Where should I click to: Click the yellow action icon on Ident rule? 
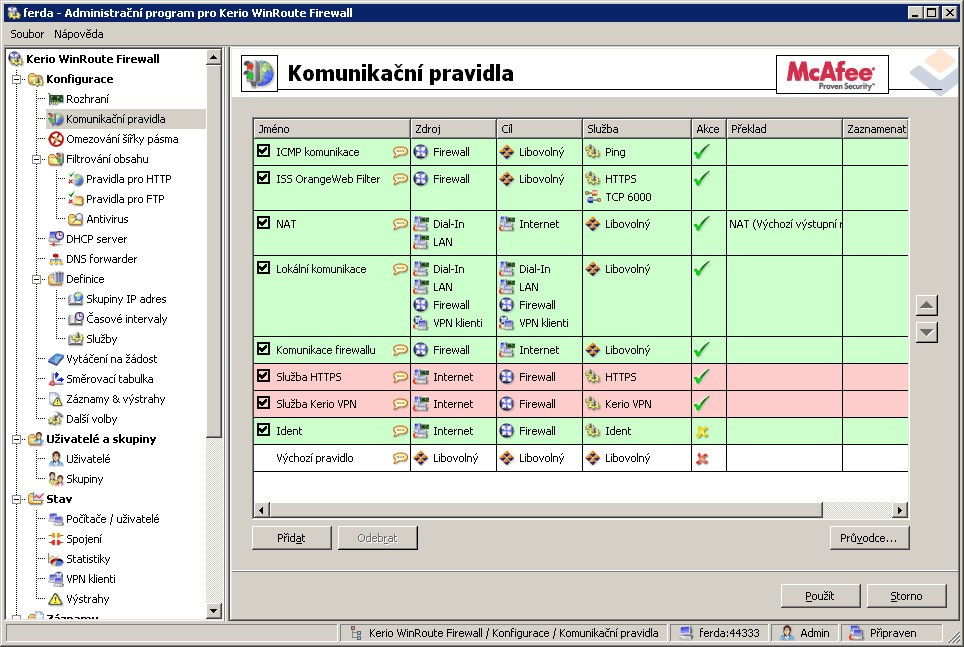702,432
